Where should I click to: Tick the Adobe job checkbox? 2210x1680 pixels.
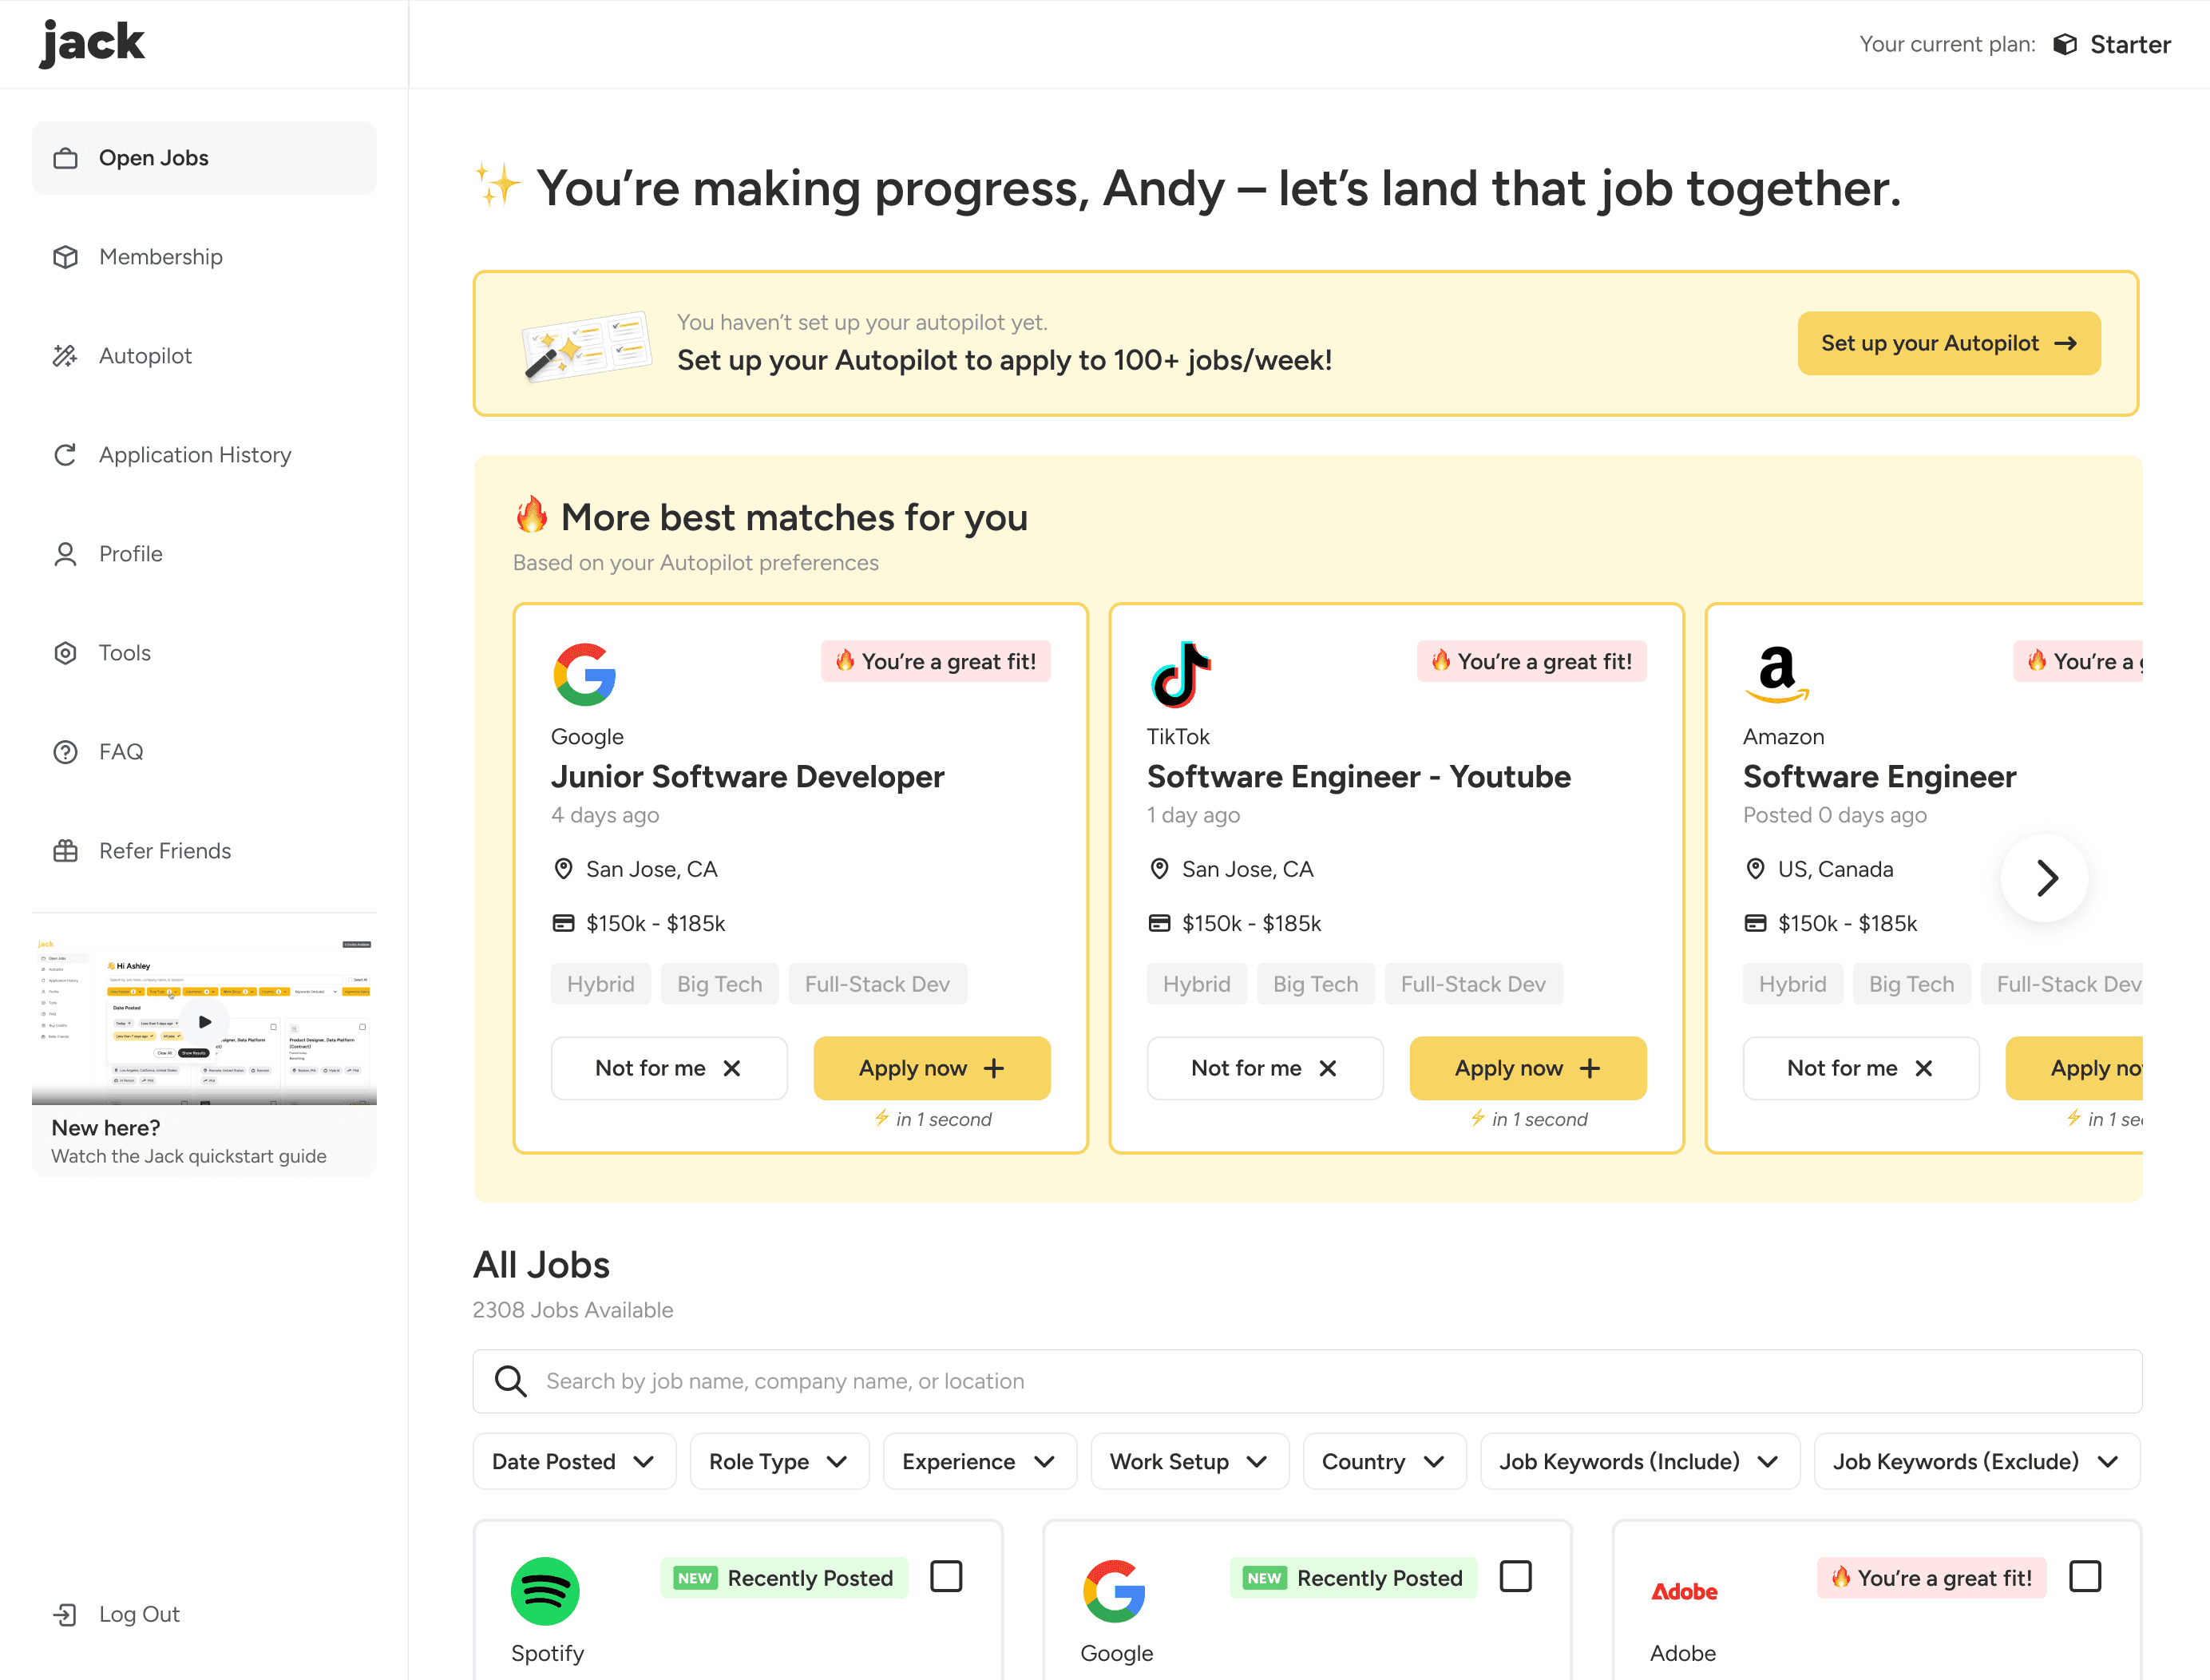tap(2084, 1576)
